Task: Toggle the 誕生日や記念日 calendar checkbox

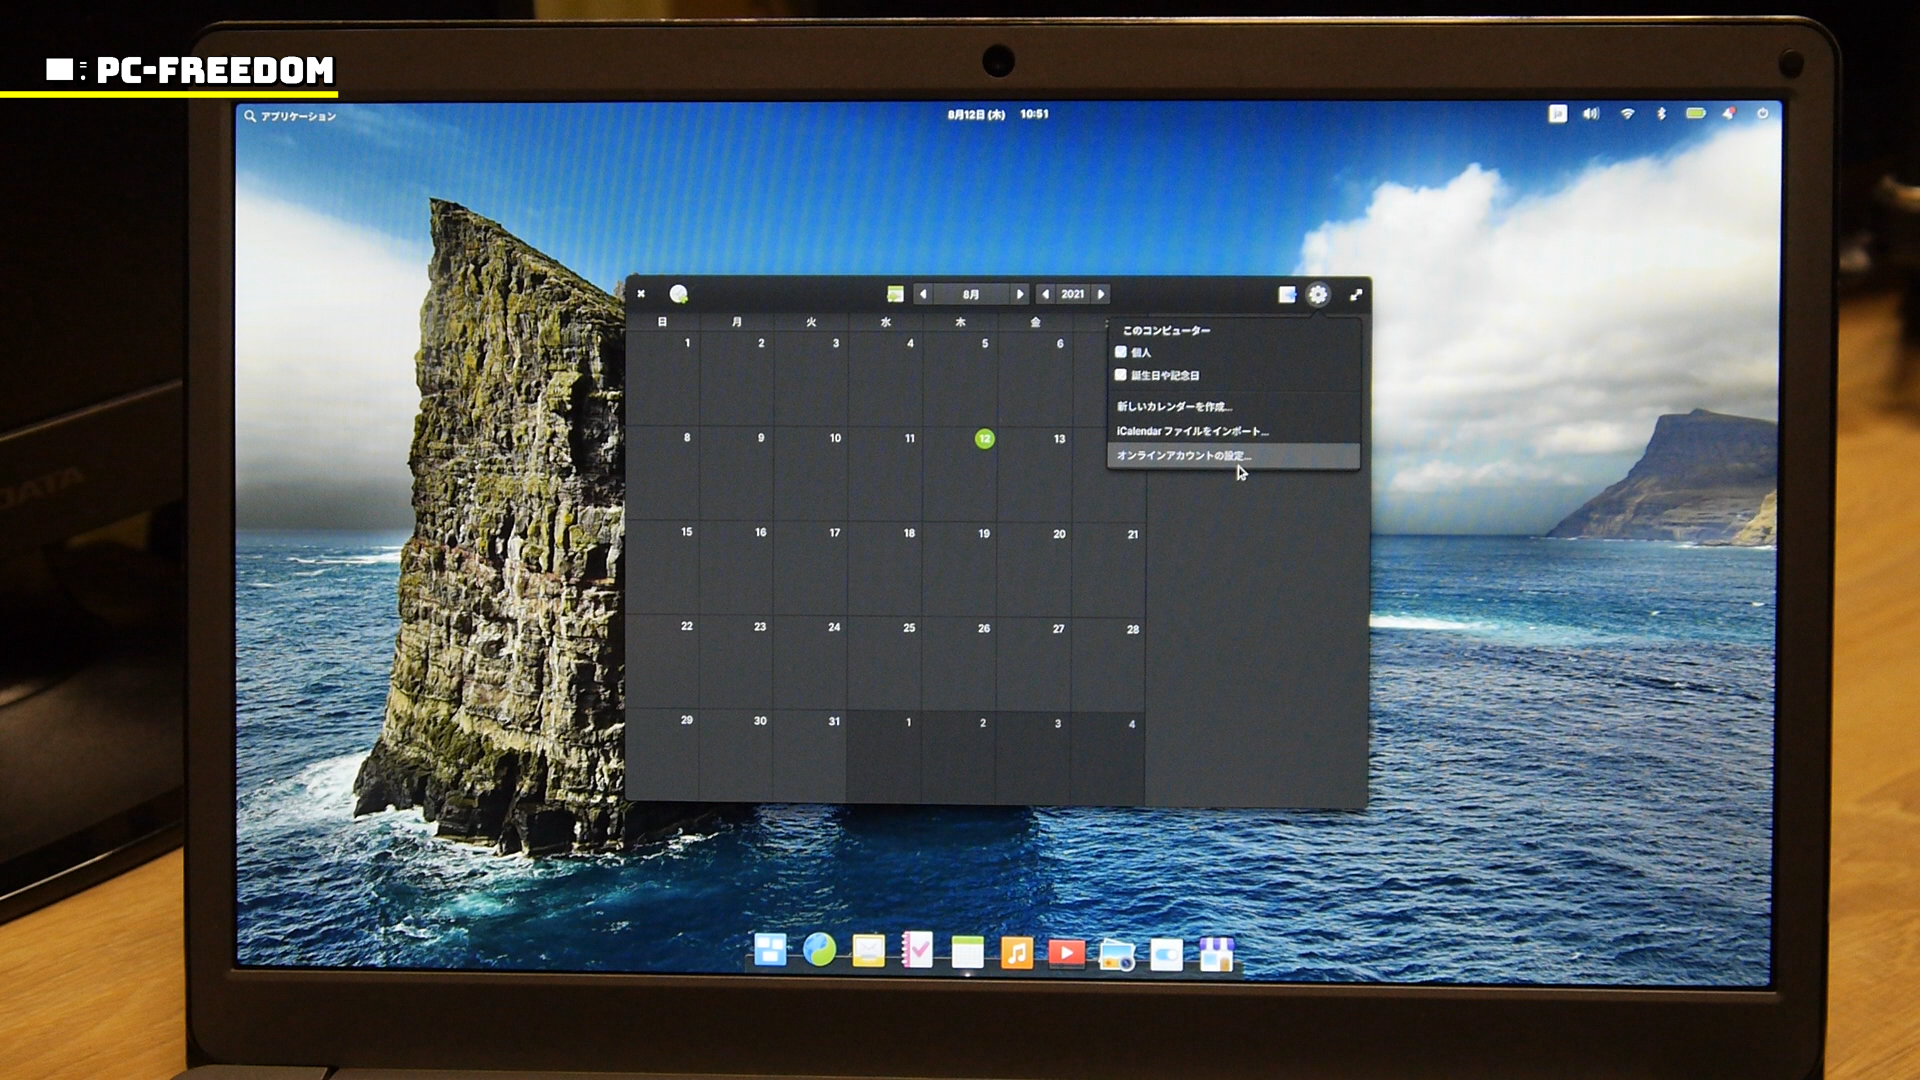Action: [1121, 375]
